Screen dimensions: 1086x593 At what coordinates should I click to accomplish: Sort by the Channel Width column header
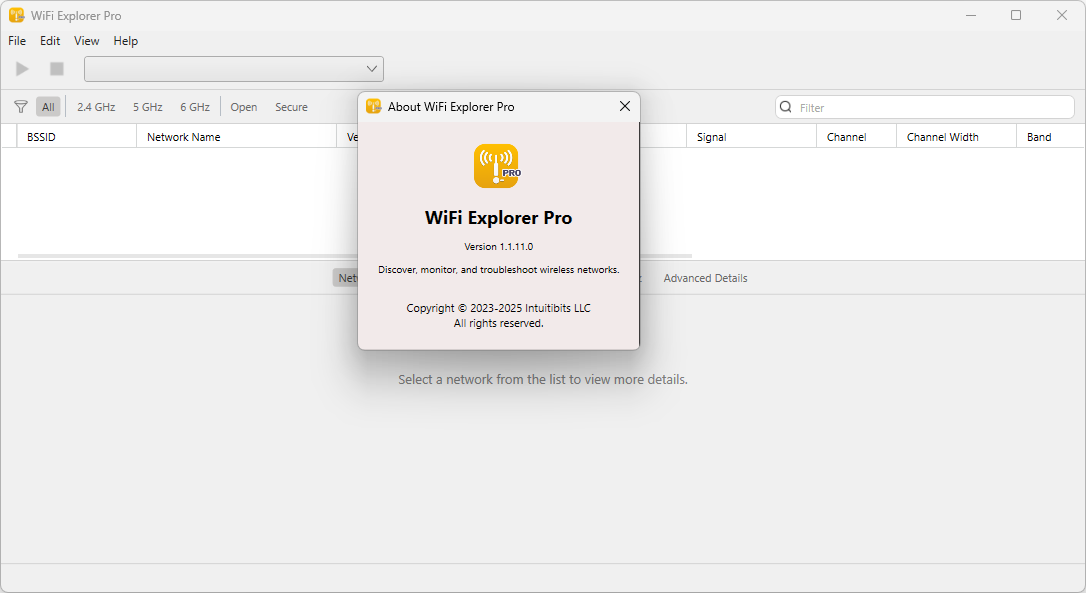pyautogui.click(x=956, y=136)
